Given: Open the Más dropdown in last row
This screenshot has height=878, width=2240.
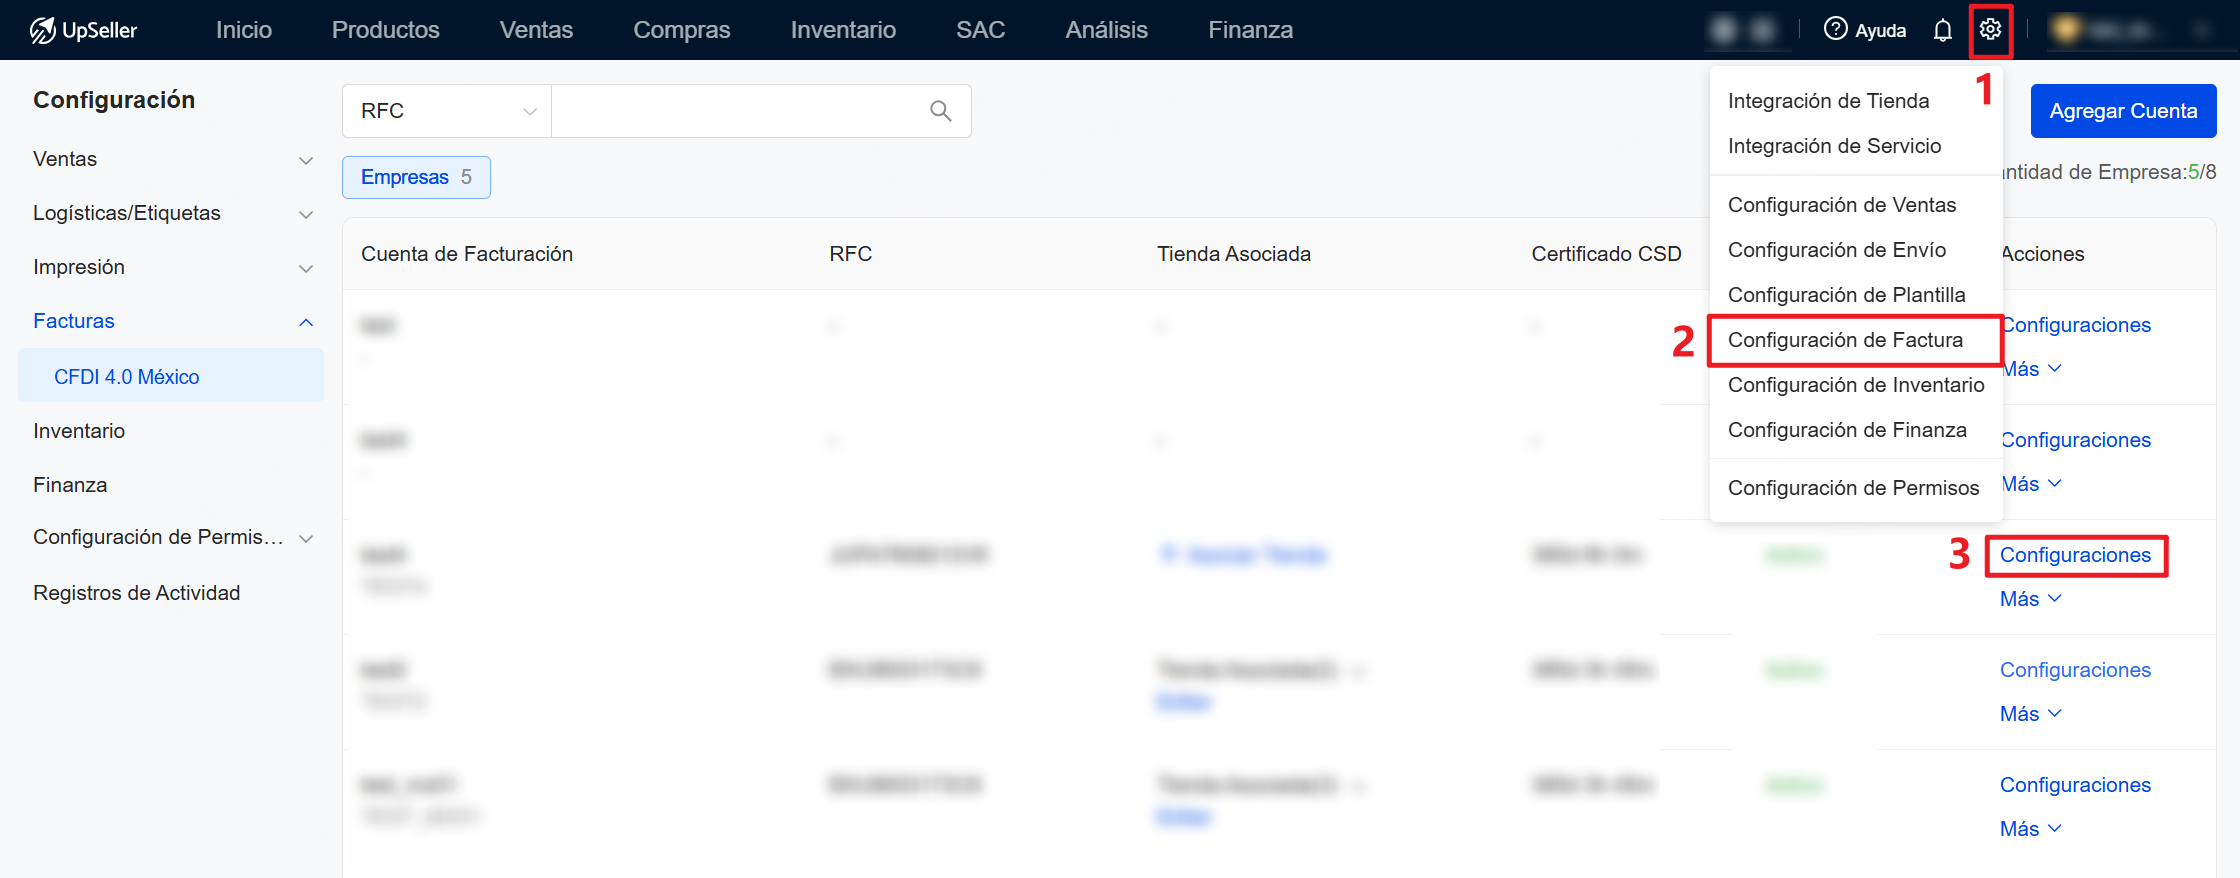Looking at the screenshot, I should click(x=2030, y=829).
